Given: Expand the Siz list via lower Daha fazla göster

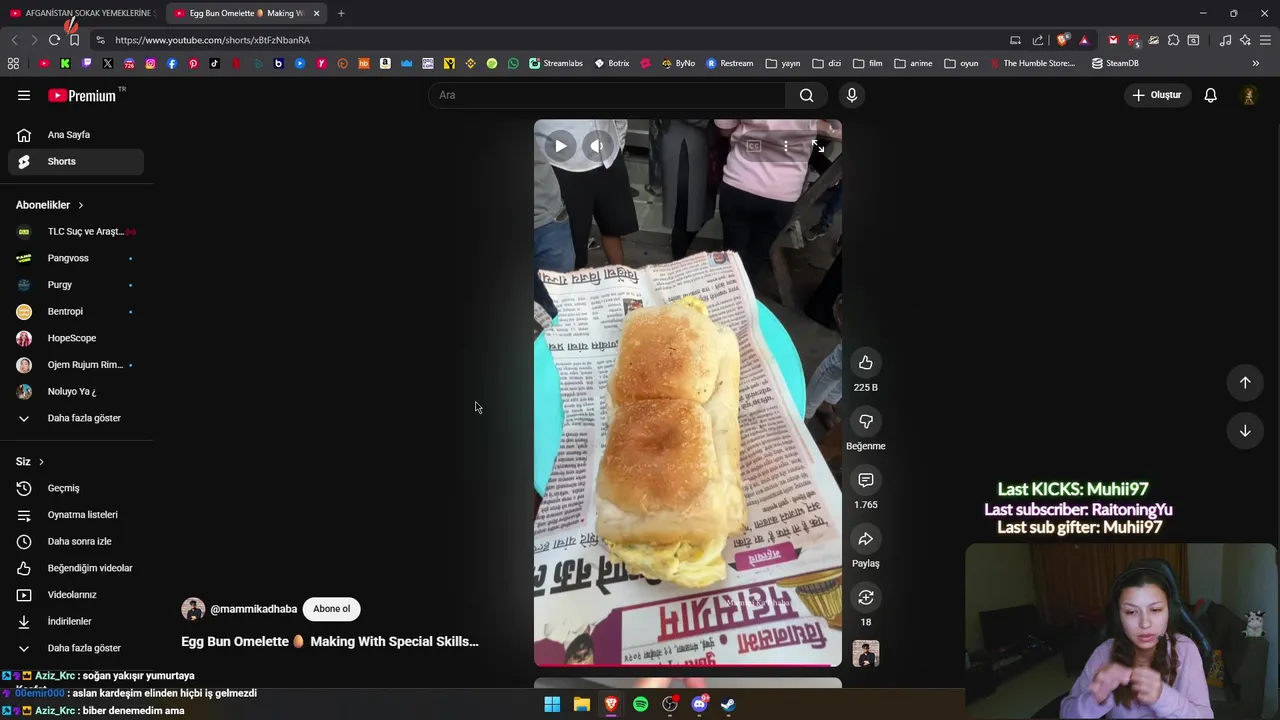Looking at the screenshot, I should point(76,648).
